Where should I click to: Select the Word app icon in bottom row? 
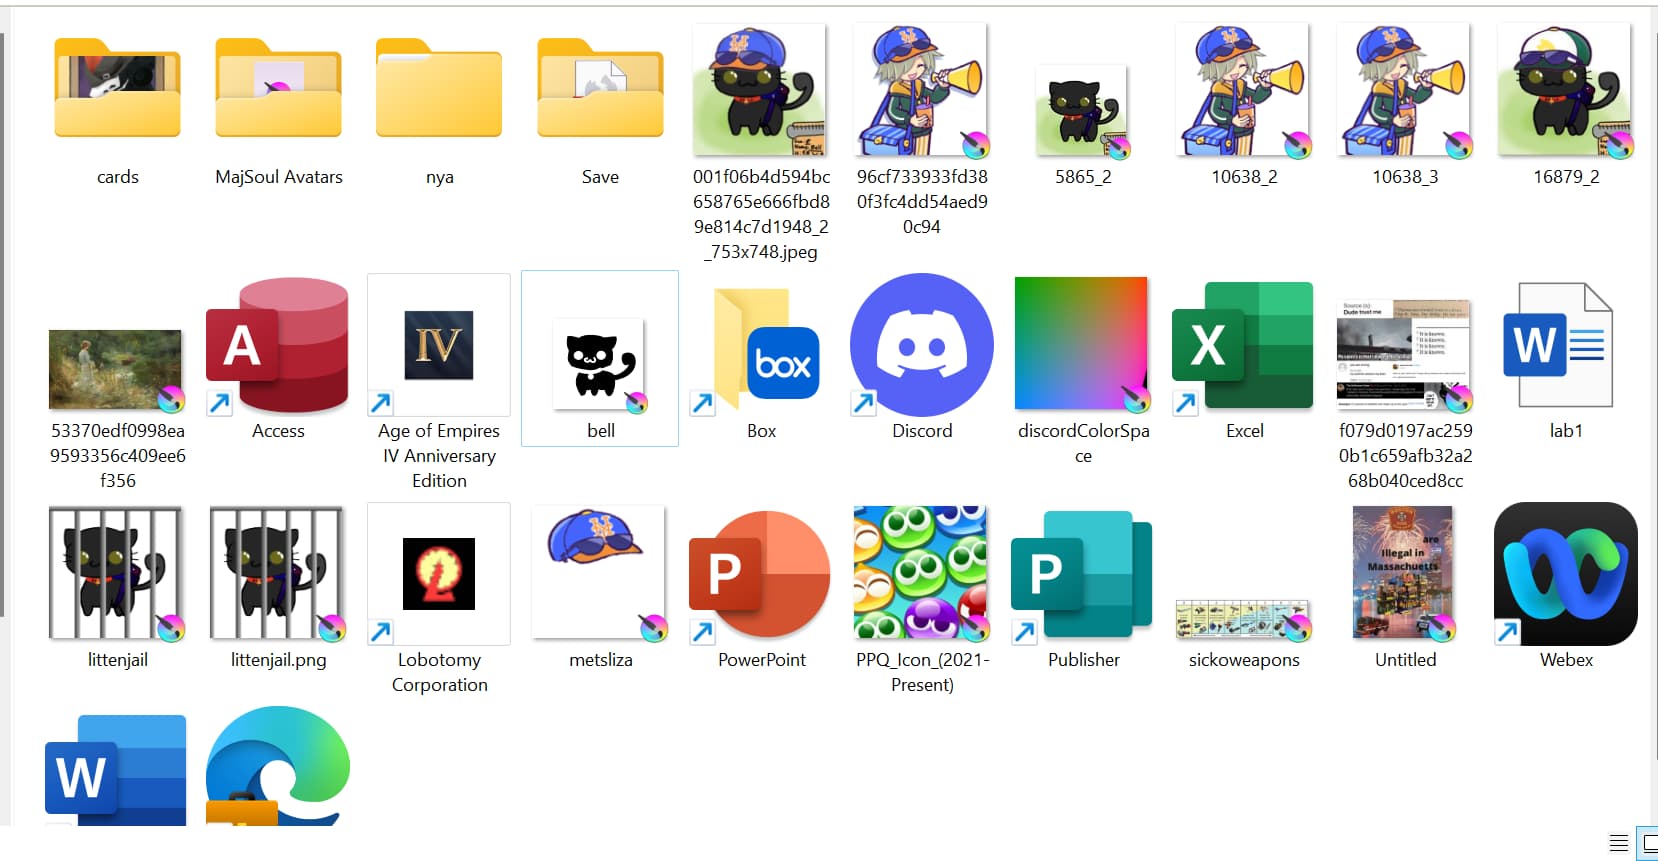click(117, 770)
